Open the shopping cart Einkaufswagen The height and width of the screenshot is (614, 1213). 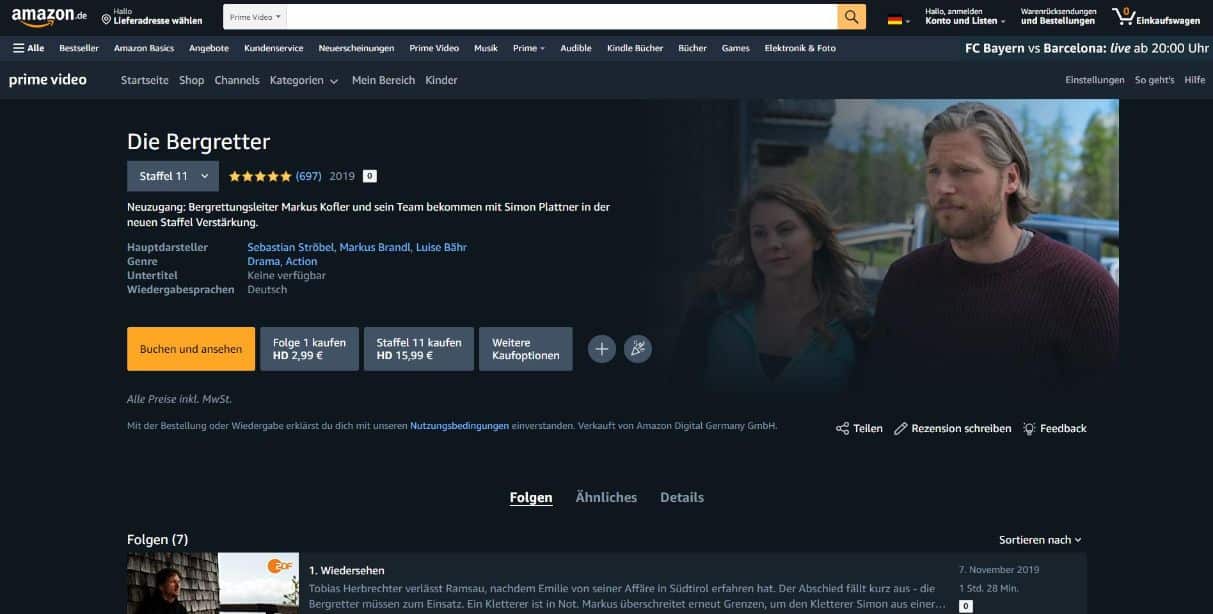1155,17
